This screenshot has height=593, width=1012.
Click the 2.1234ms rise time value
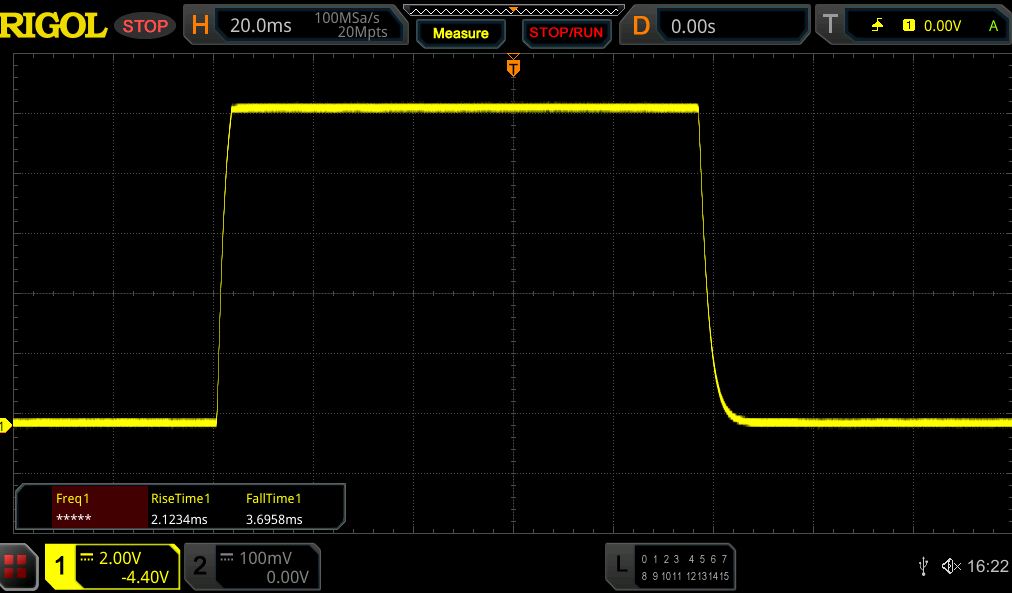179,519
